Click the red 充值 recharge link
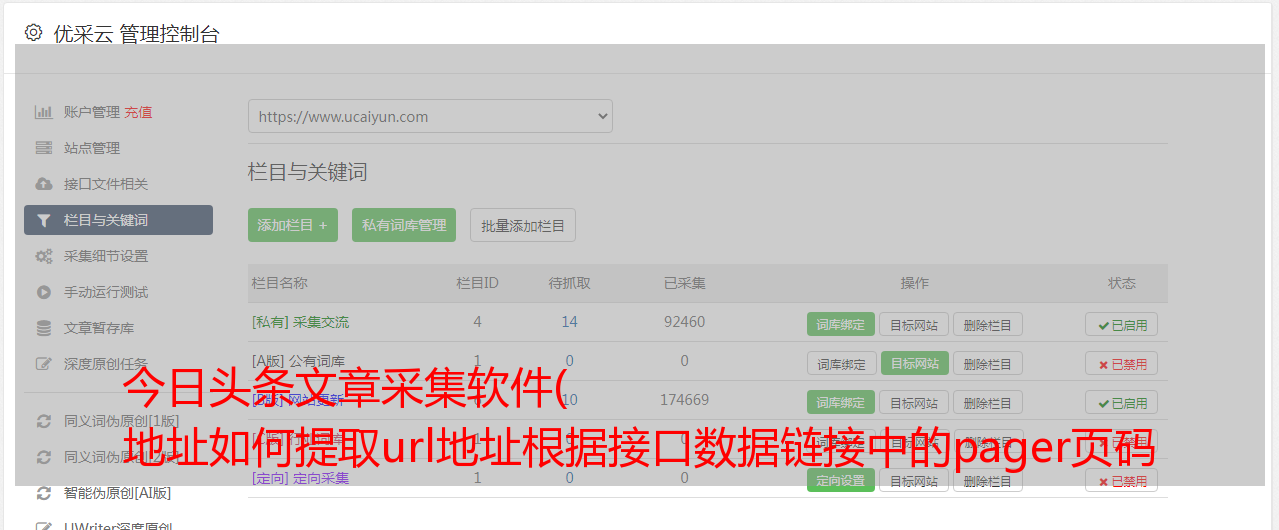The height and width of the screenshot is (530, 1279). [x=139, y=112]
